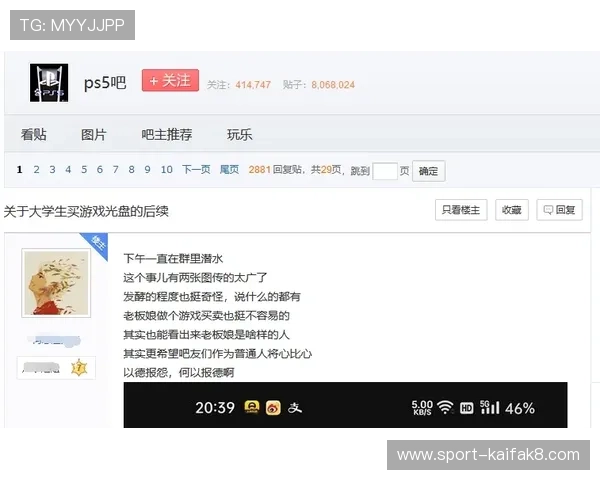
Task: Switch to the 吧主推荐 tab
Action: click(167, 134)
